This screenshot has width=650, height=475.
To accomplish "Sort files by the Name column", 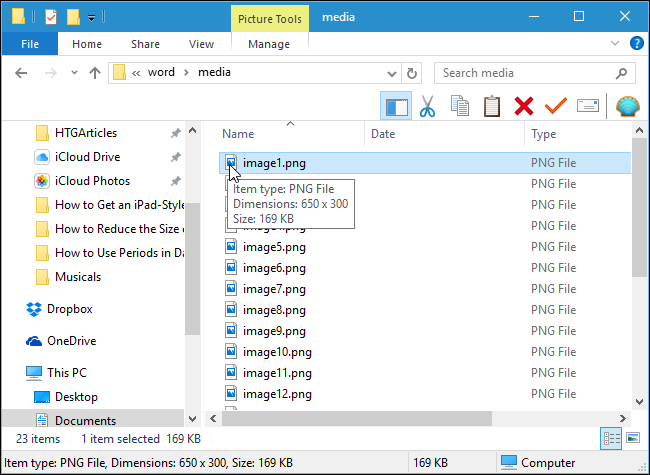I will [x=290, y=134].
